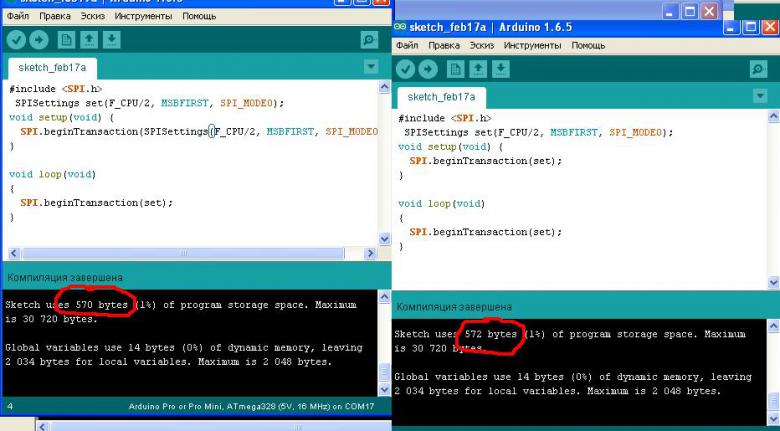
Task: Open Помощь menu in left window
Action: pos(199,16)
